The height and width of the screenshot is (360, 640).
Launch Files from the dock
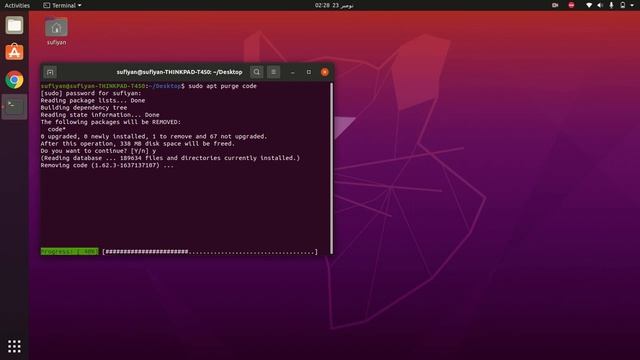coord(14,25)
